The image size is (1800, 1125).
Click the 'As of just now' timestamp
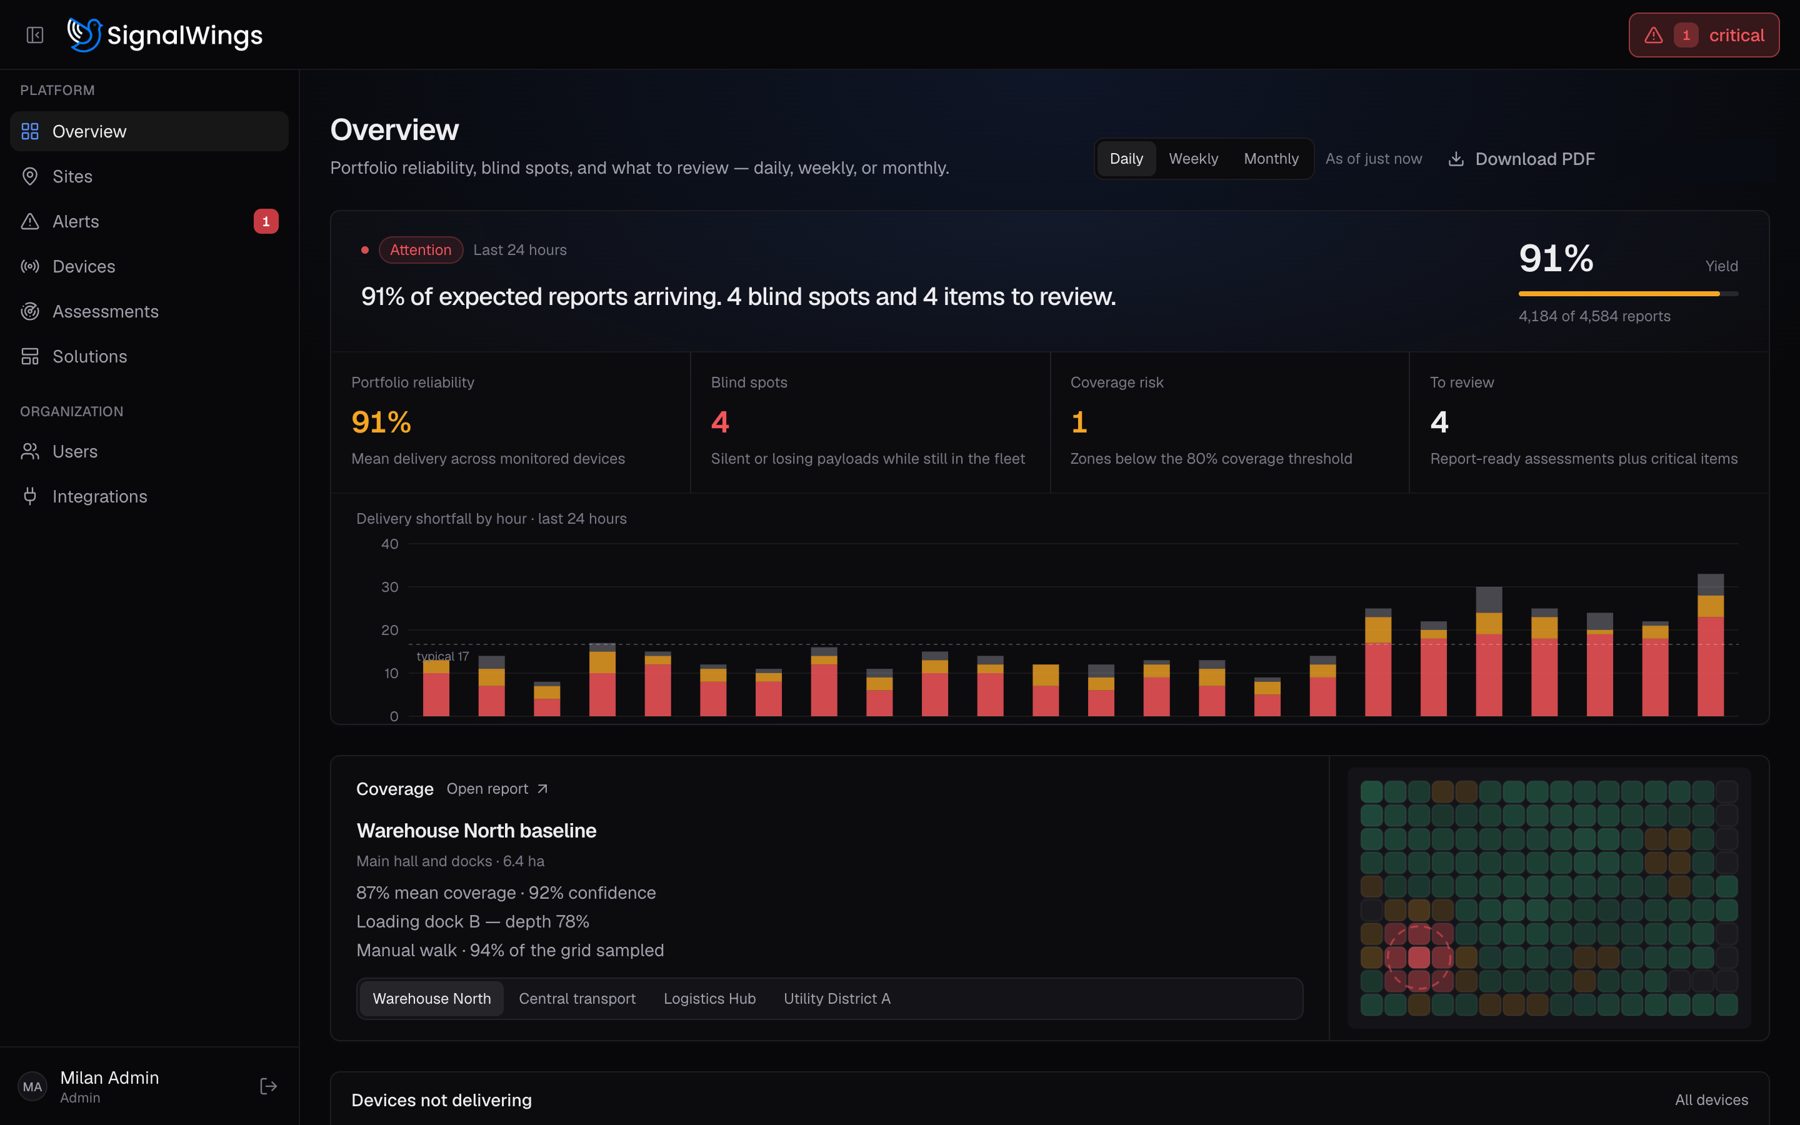tap(1373, 159)
